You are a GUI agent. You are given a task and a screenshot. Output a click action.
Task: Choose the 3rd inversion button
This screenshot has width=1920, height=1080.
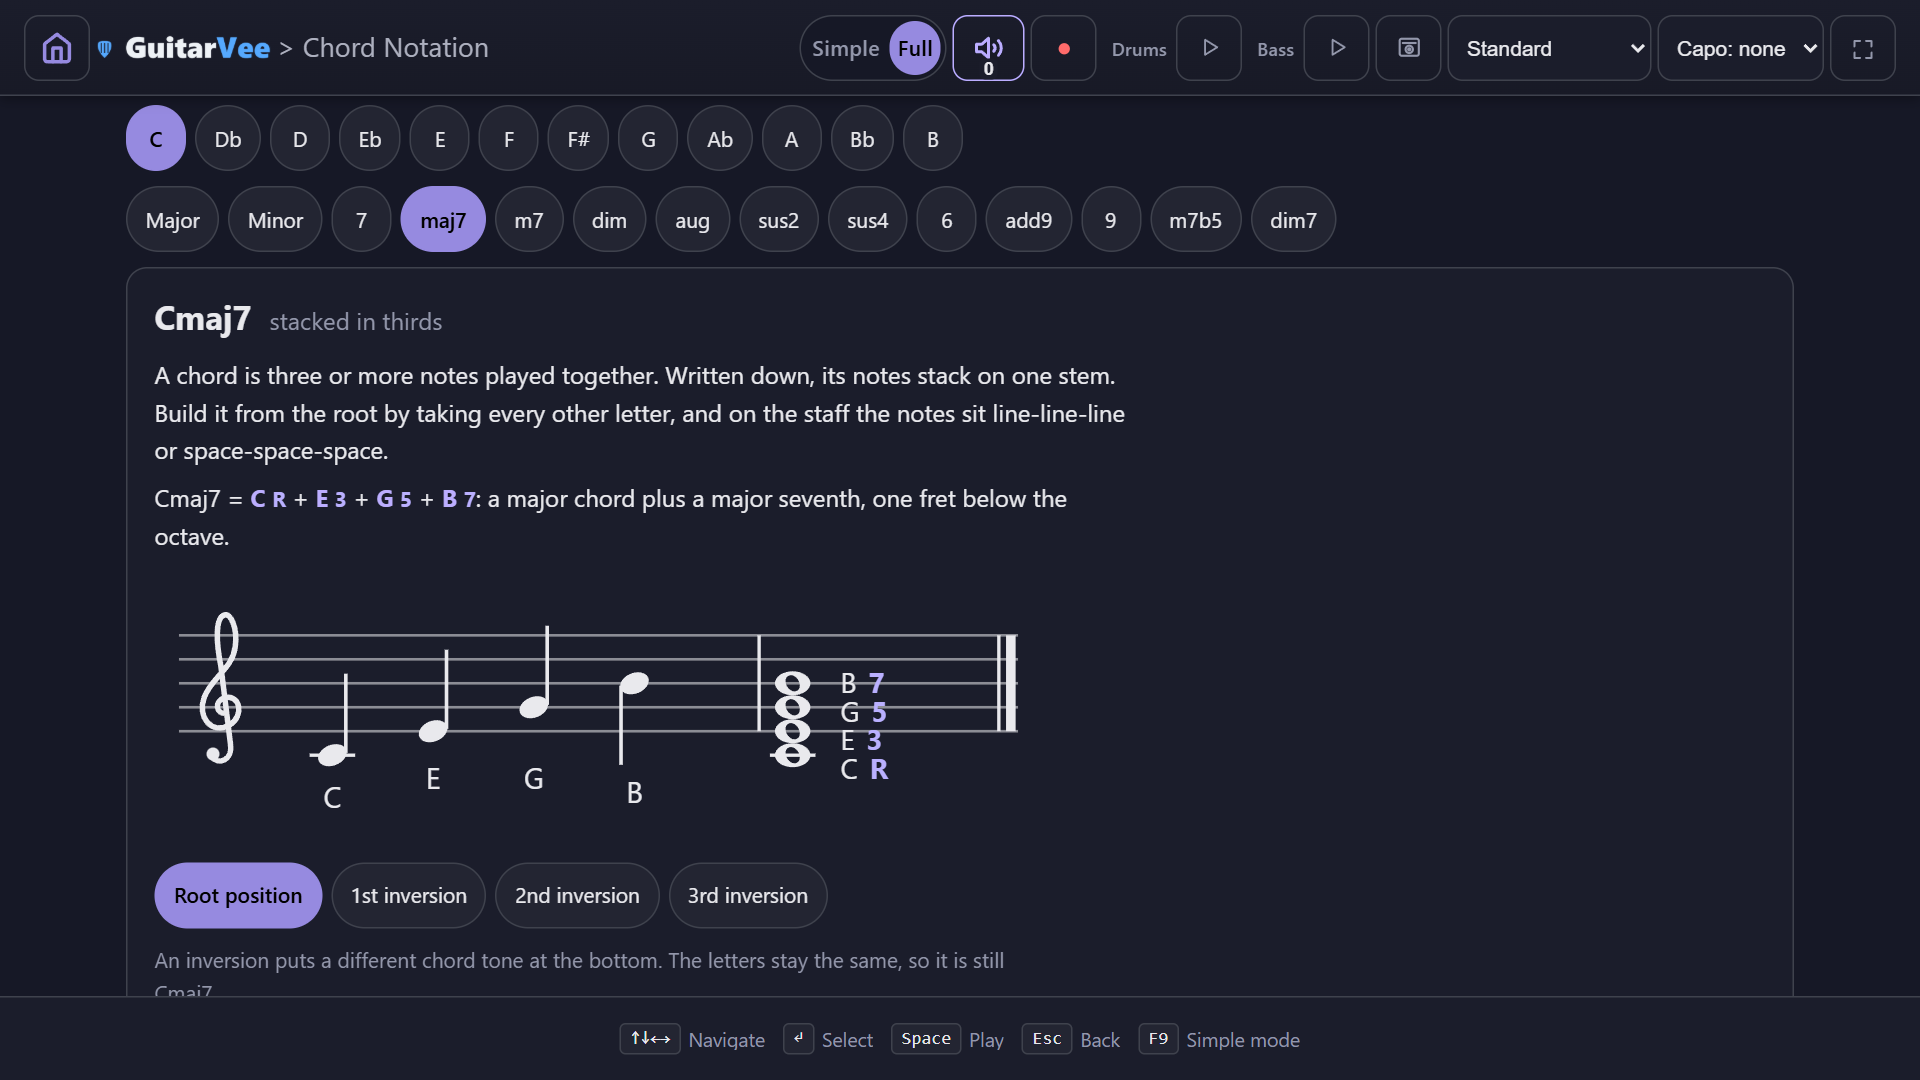point(747,895)
